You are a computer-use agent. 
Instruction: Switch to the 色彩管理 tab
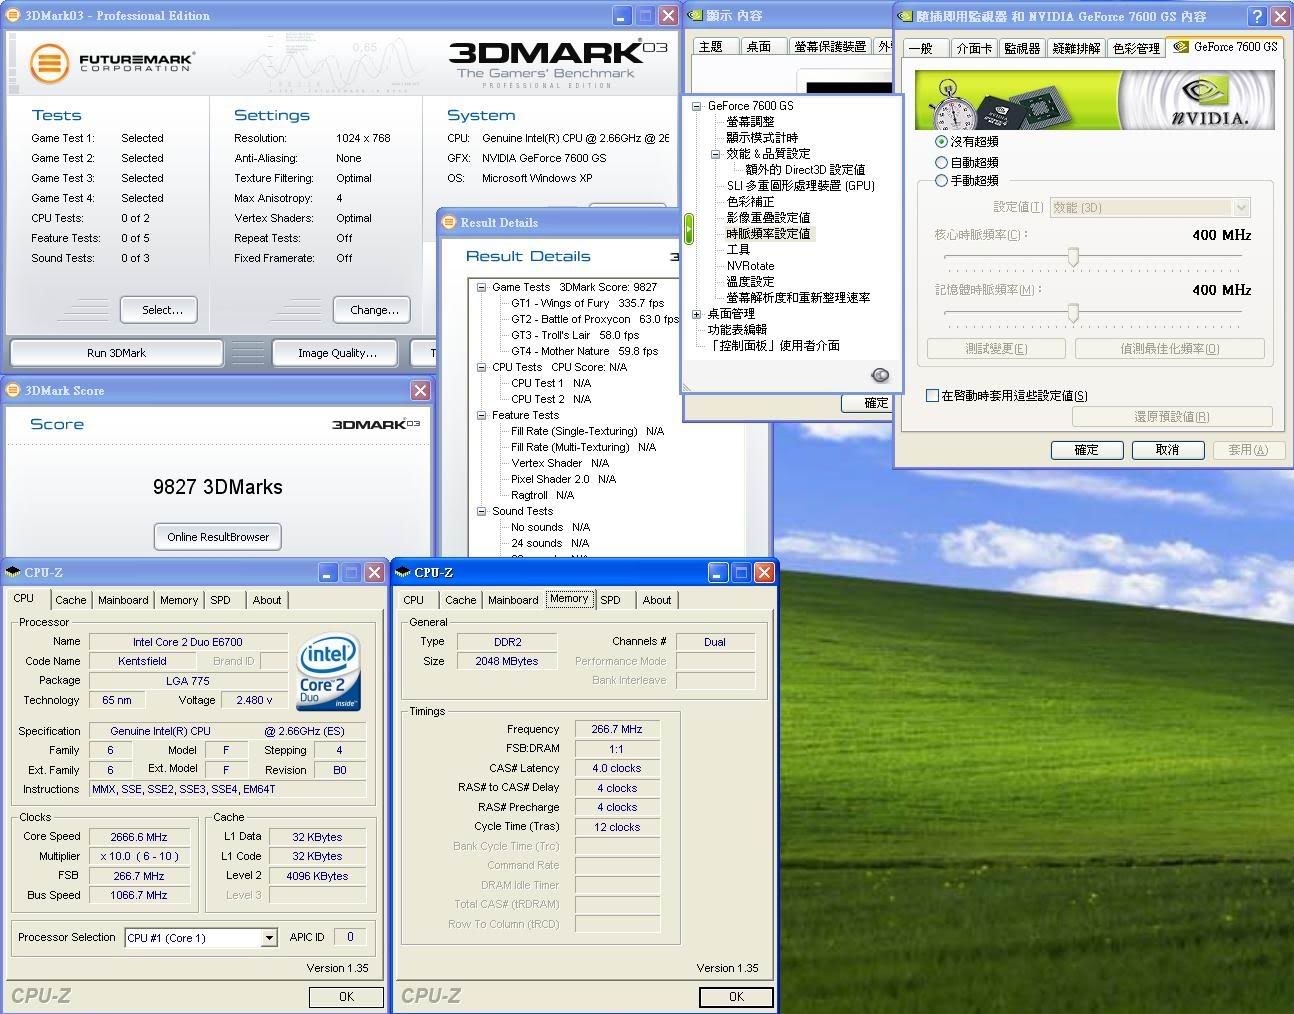(x=1136, y=48)
